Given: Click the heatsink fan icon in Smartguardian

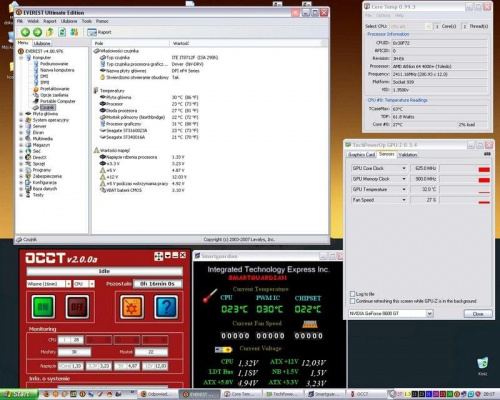Looking at the screenshot, I should pos(310,324).
